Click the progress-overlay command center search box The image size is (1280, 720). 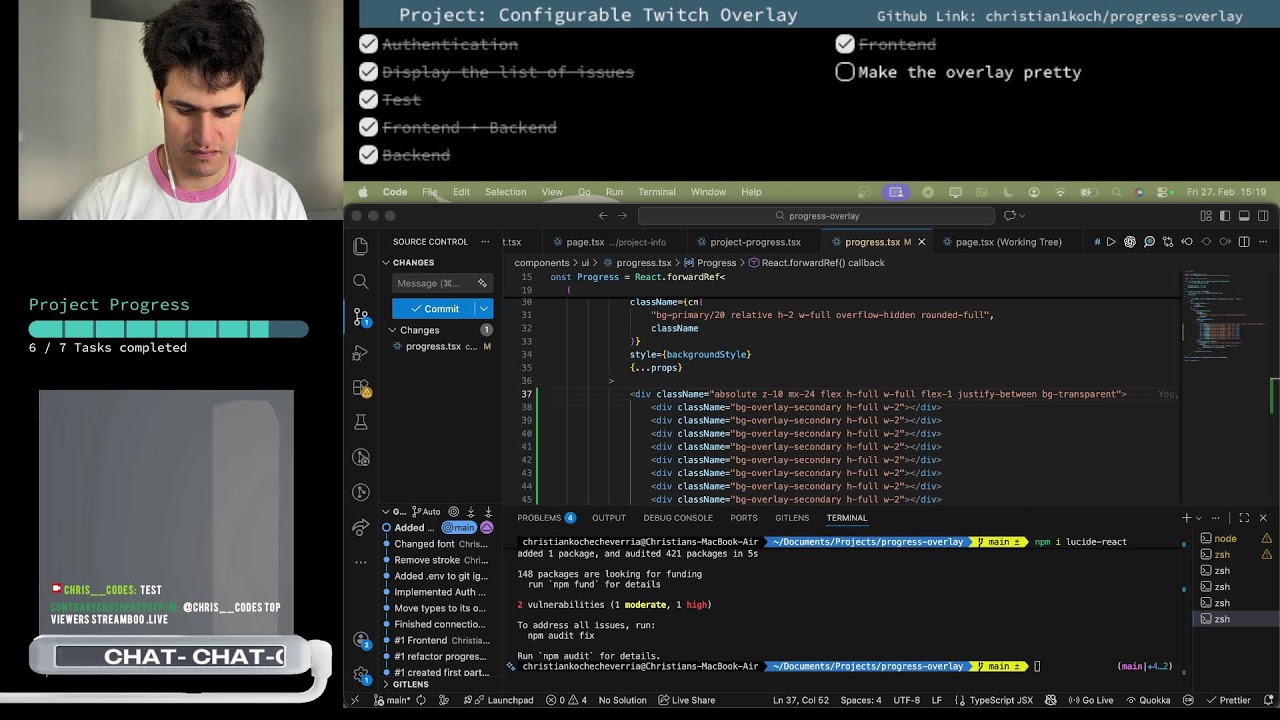(x=816, y=216)
